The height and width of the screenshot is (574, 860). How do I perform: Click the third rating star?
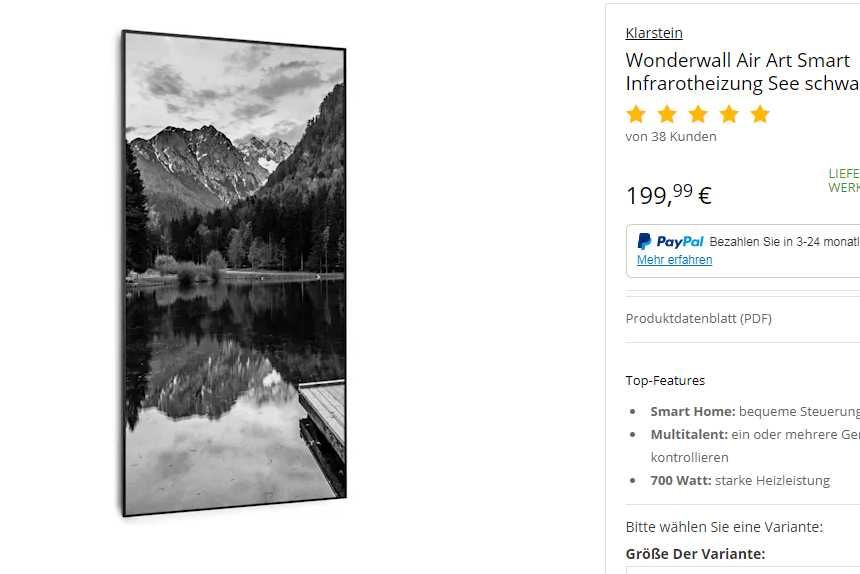(698, 114)
